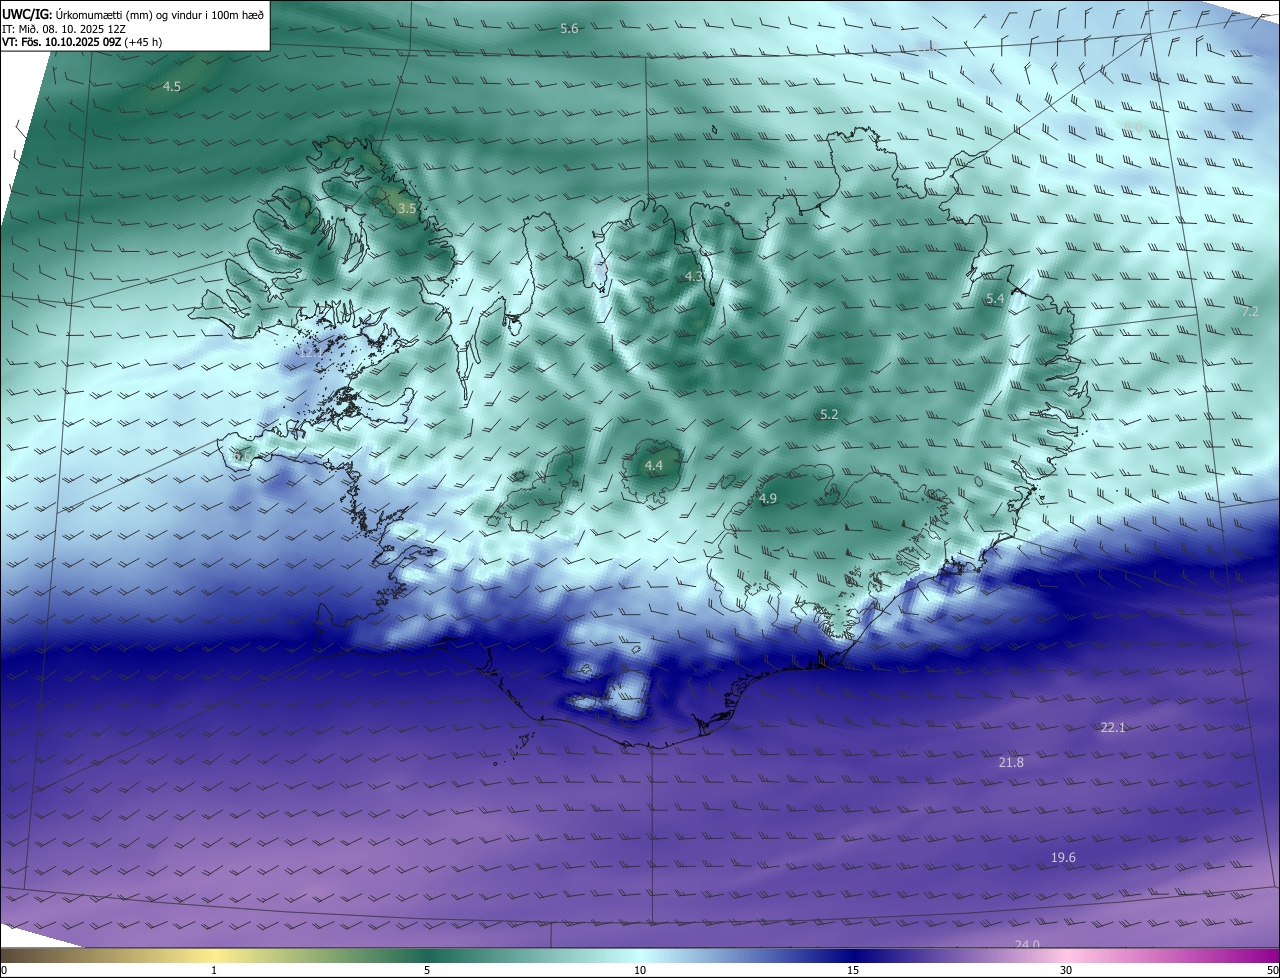The width and height of the screenshot is (1280, 978).
Task: Click the 30 tick label on the colorbar
Action: click(1066, 970)
